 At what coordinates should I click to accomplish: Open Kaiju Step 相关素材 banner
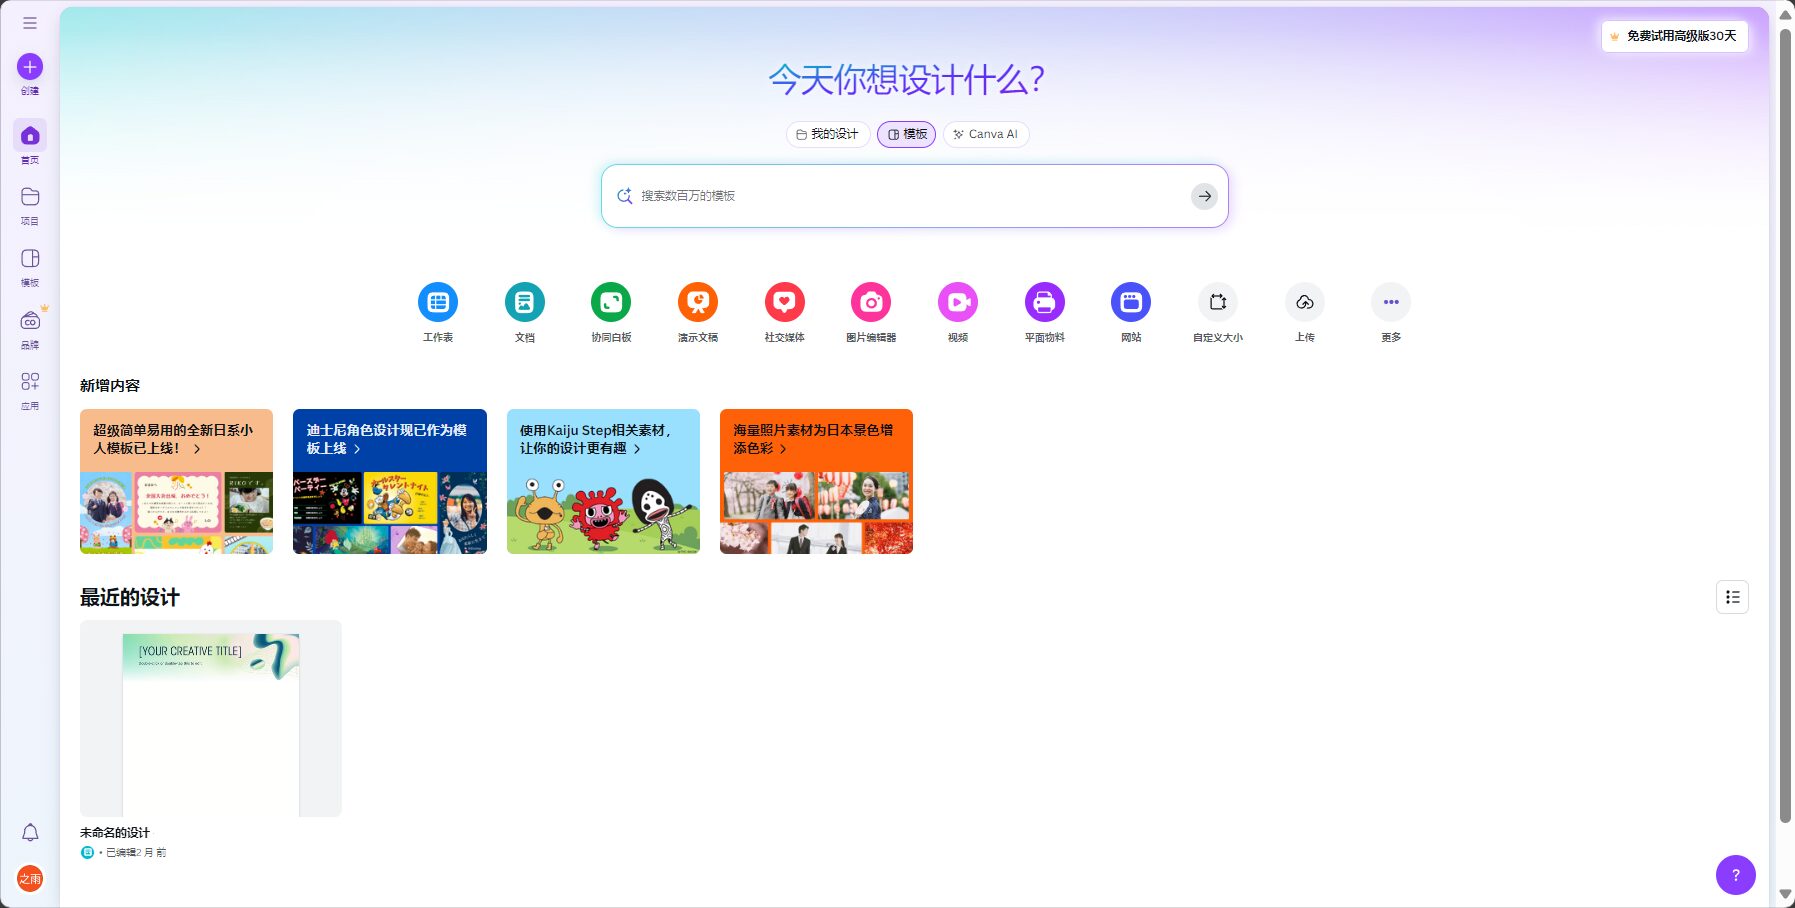[603, 481]
